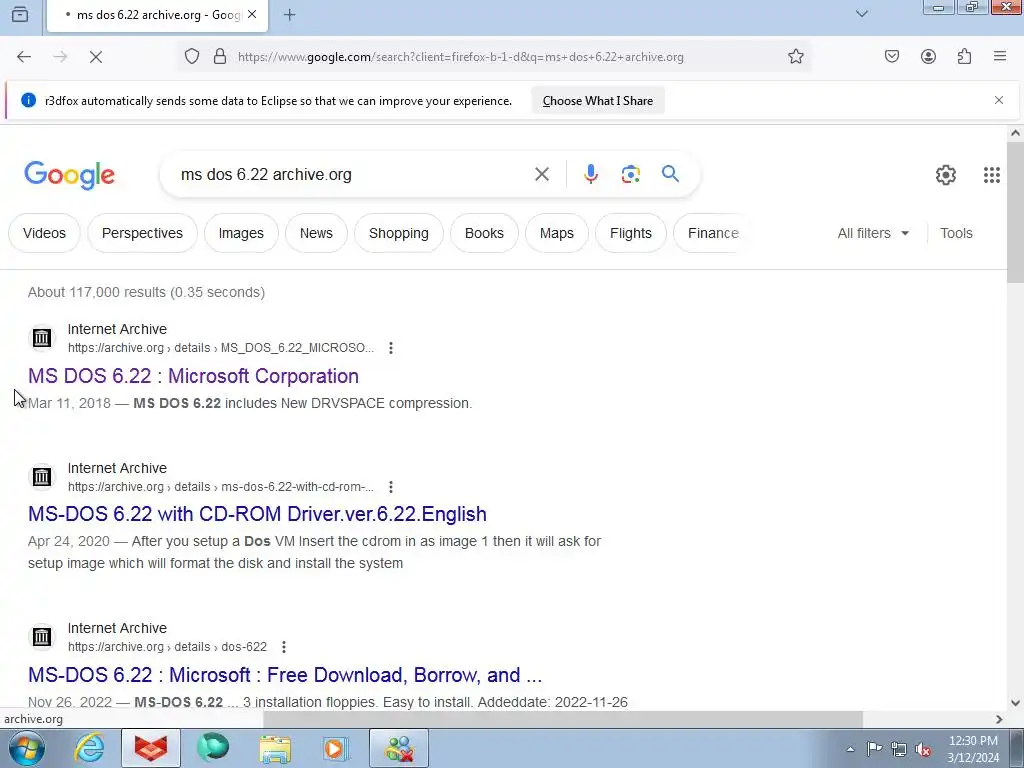The width and height of the screenshot is (1024, 768).
Task: Dismiss the r3dfox data notification bar
Action: coord(999,100)
